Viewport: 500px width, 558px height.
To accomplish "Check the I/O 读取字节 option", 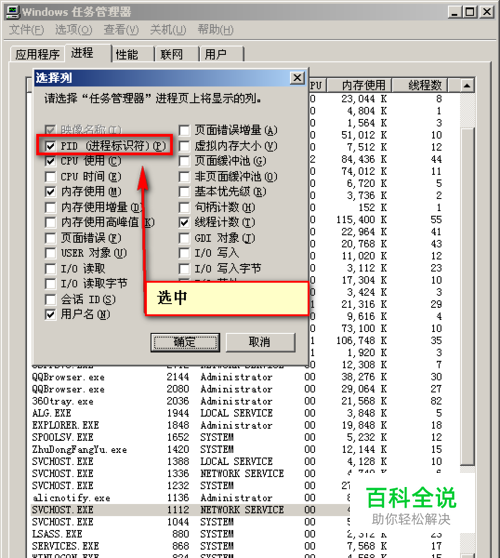I will 50,284.
